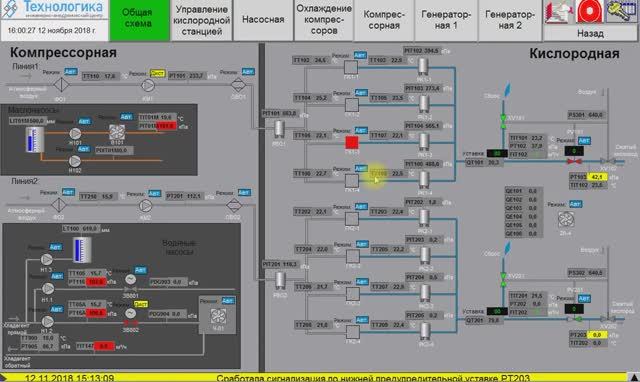Click the oil tank level gauge

click(35, 139)
